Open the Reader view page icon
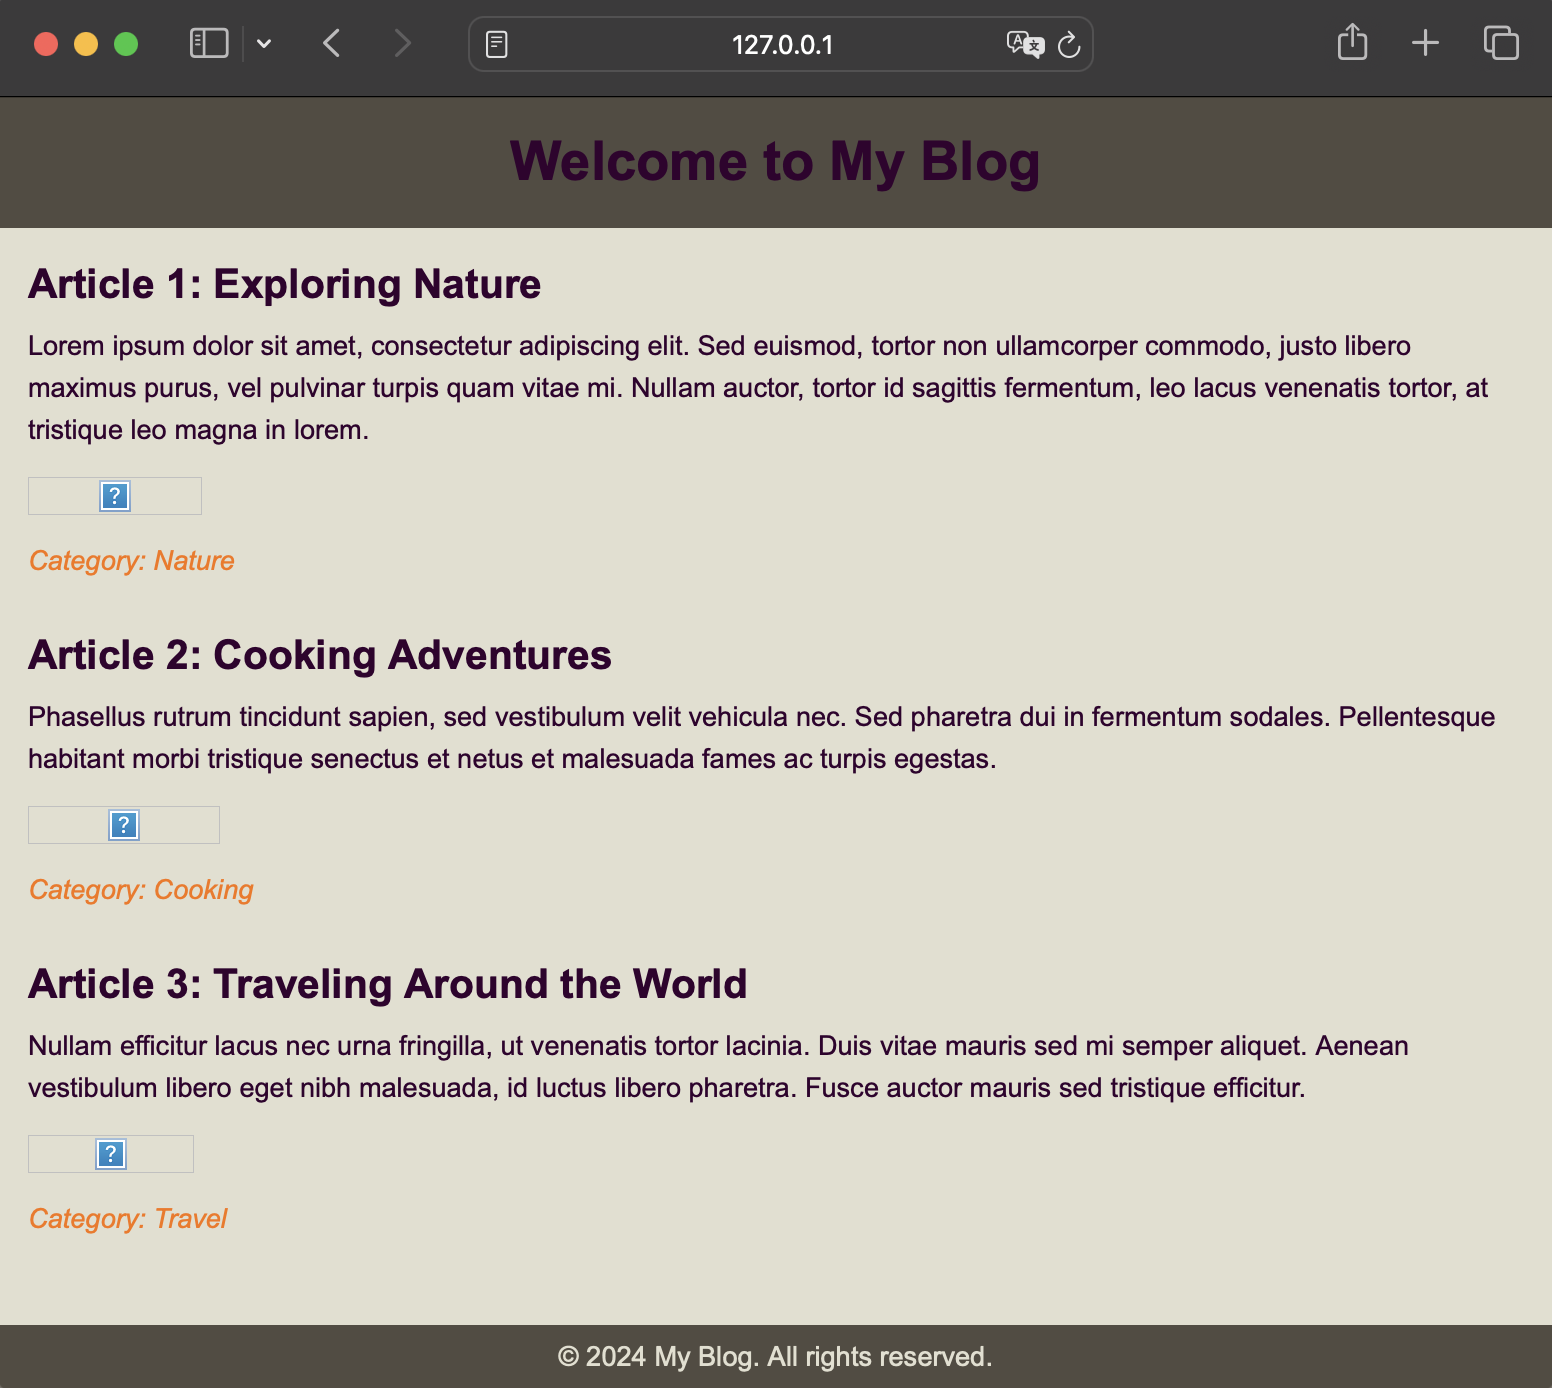Viewport: 1552px width, 1388px height. pos(497,45)
